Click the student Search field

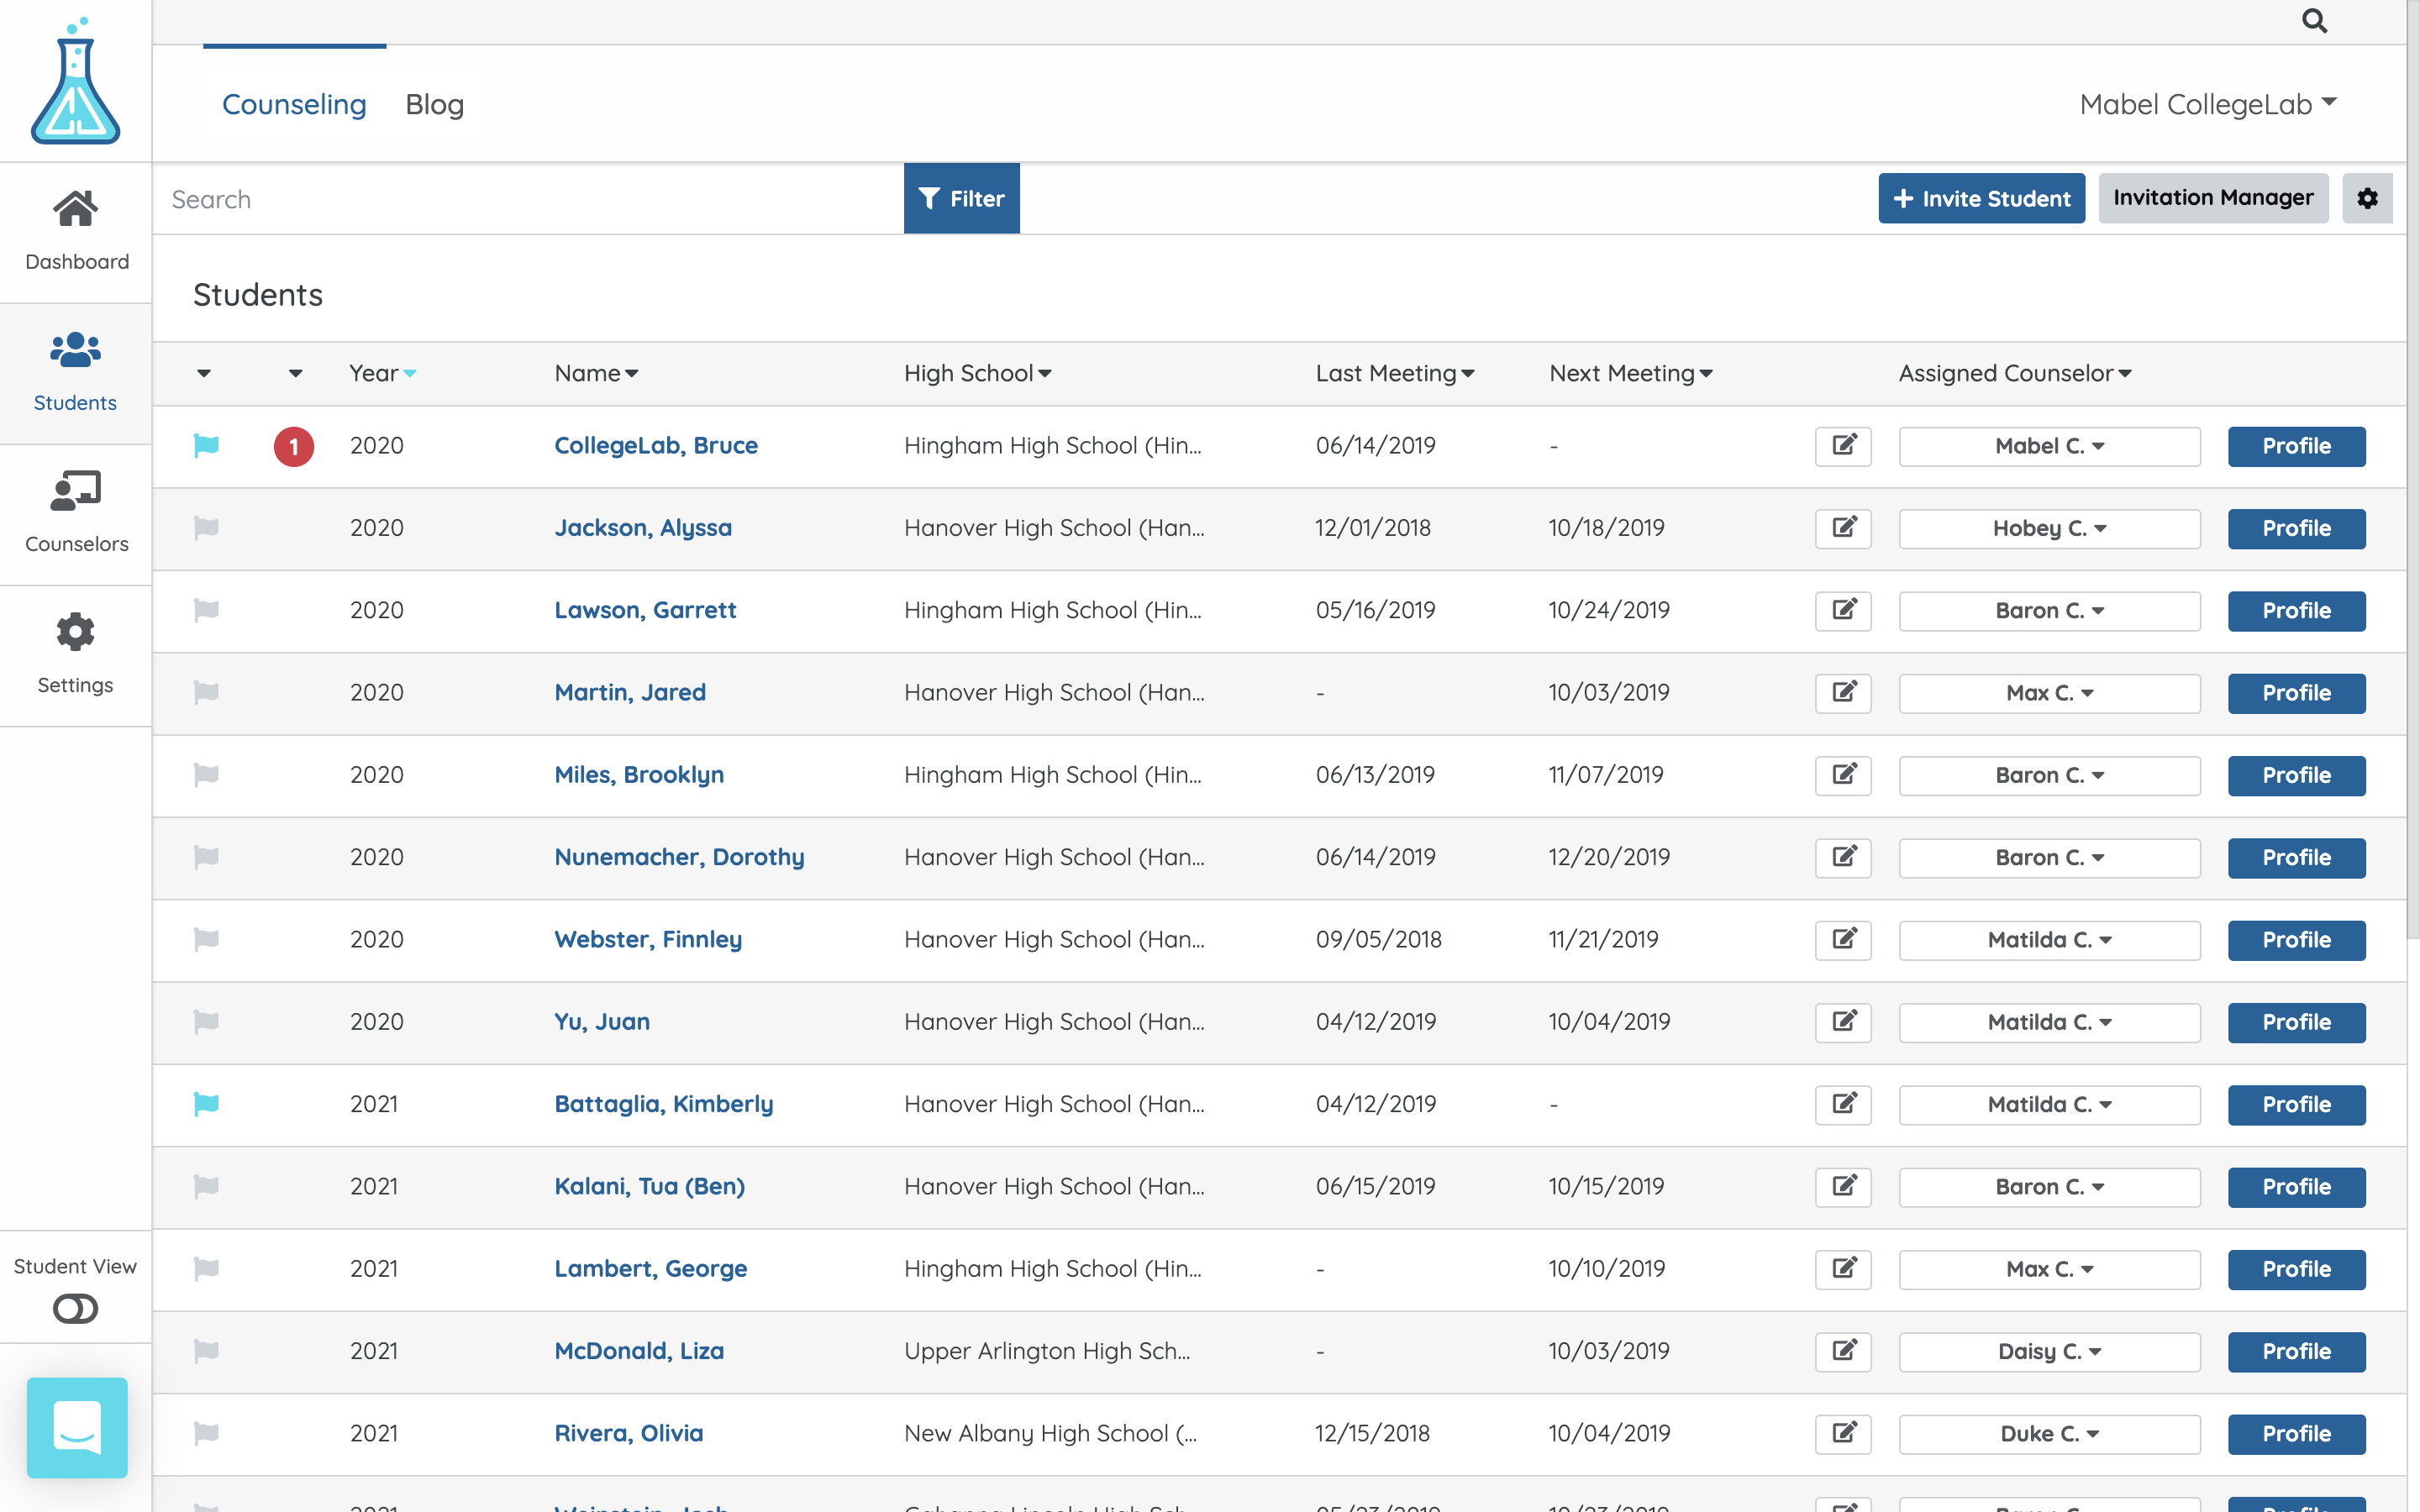(x=528, y=198)
